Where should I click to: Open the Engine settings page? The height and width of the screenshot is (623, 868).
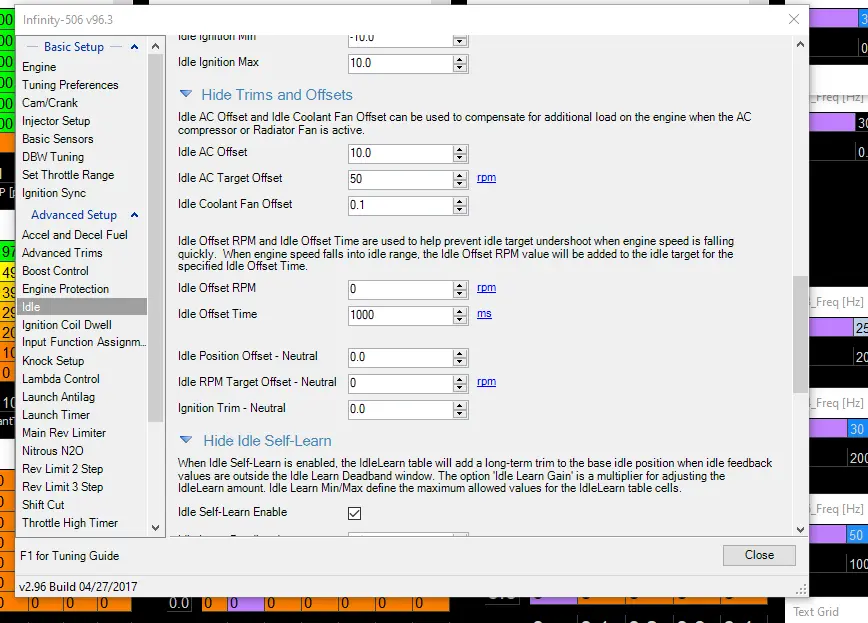point(39,67)
